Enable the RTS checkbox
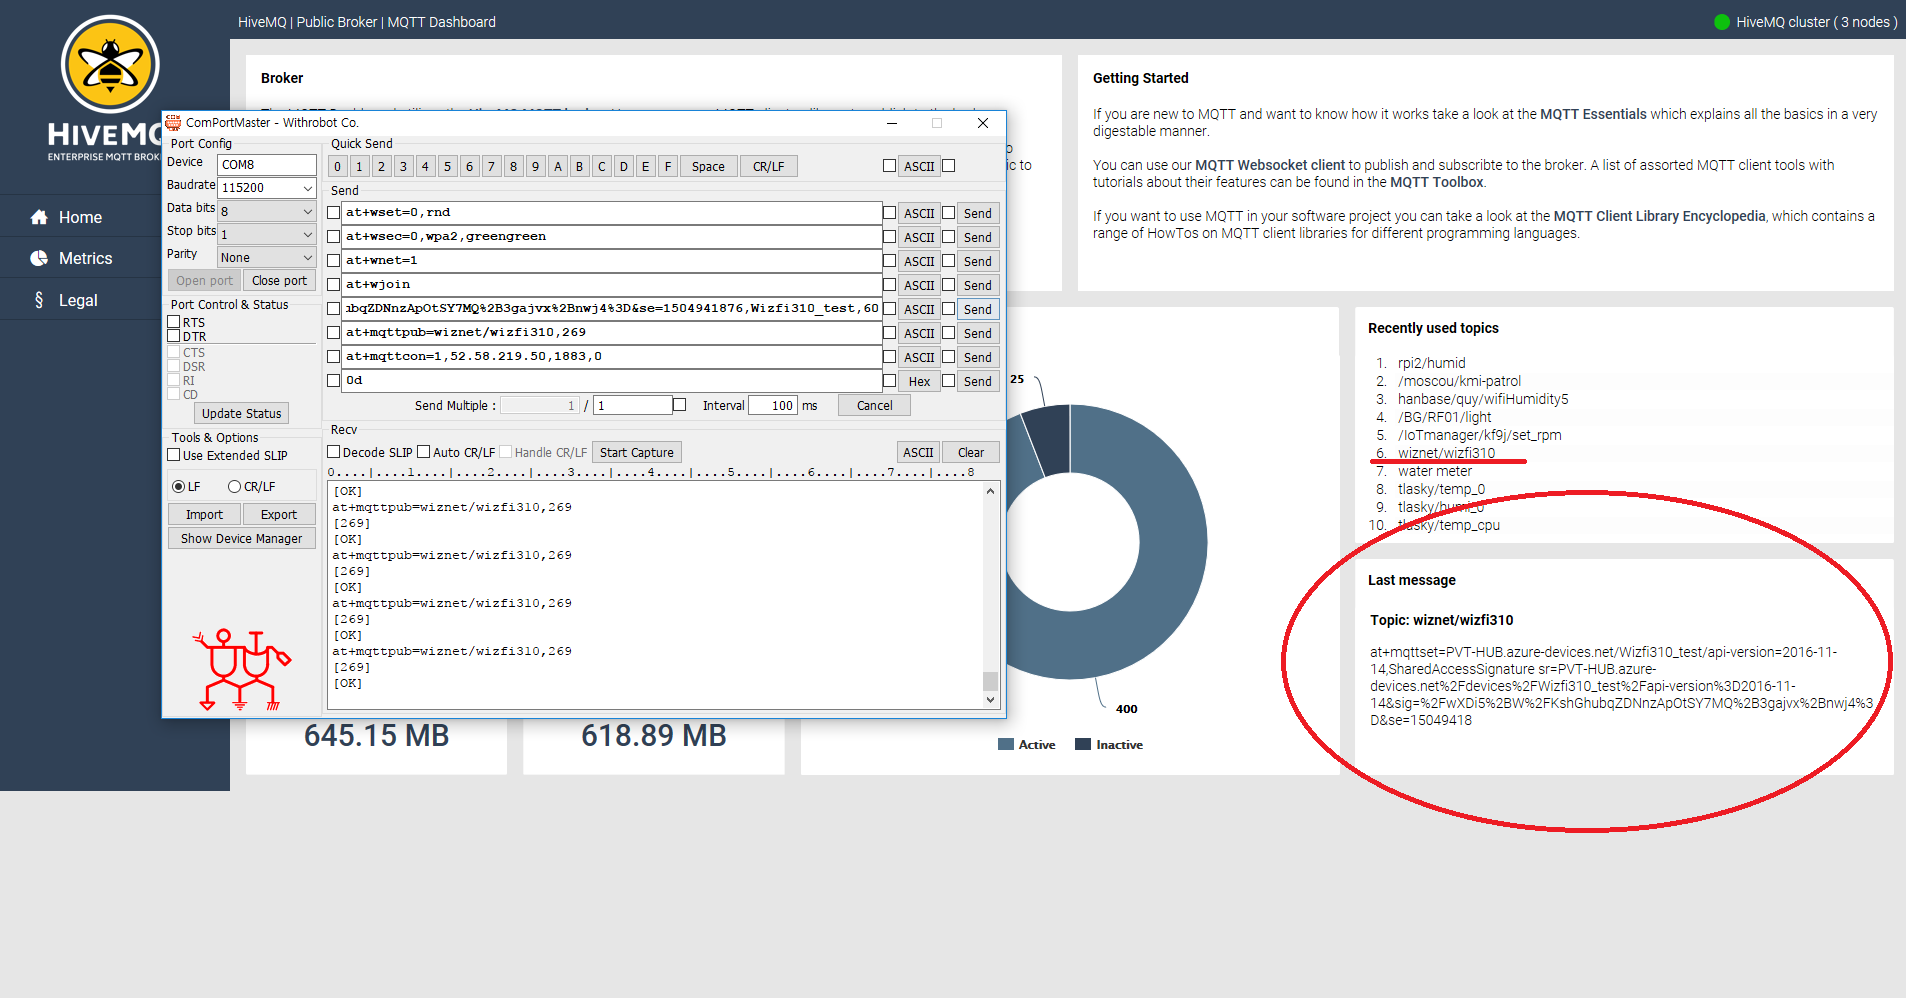 (x=174, y=322)
